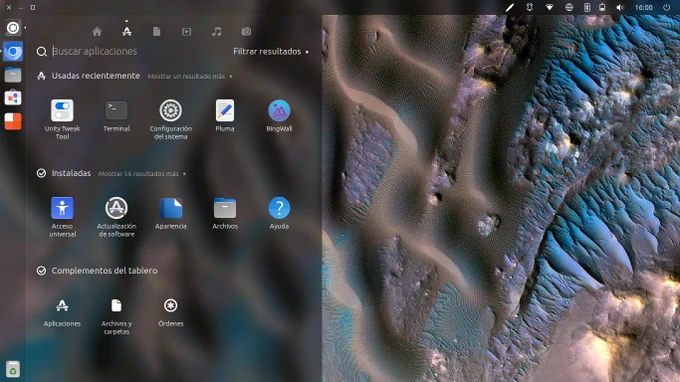Open the Apariencia application
The image size is (680, 382).
point(170,213)
